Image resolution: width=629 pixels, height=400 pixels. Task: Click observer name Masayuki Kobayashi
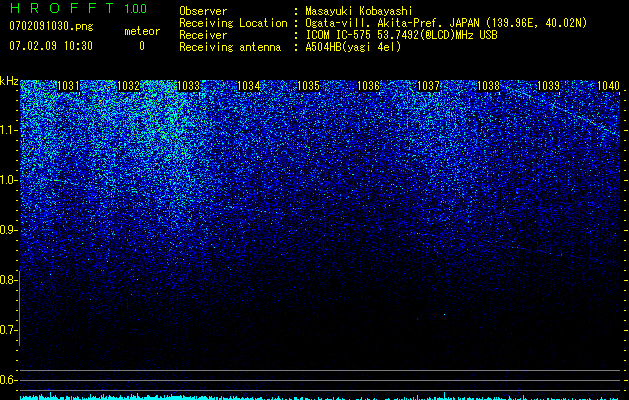(x=359, y=11)
